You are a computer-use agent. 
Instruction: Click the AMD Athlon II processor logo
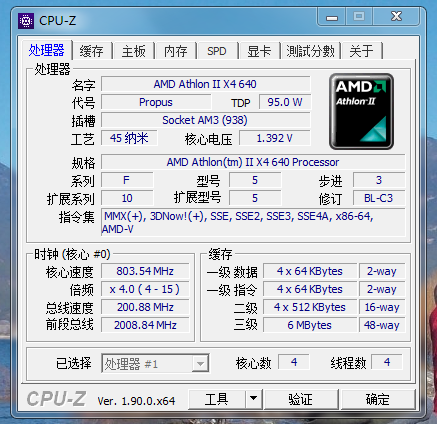coord(361,112)
